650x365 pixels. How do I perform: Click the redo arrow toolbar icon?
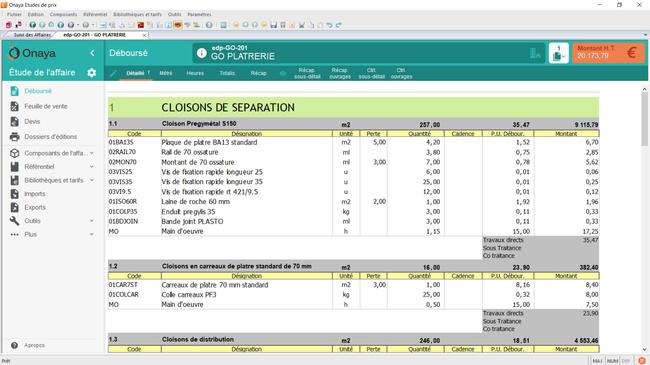339,25
